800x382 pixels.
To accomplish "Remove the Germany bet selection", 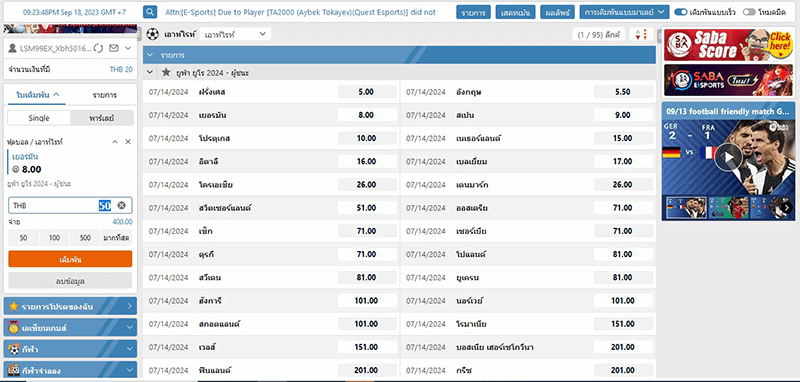I will pyautogui.click(x=128, y=141).
